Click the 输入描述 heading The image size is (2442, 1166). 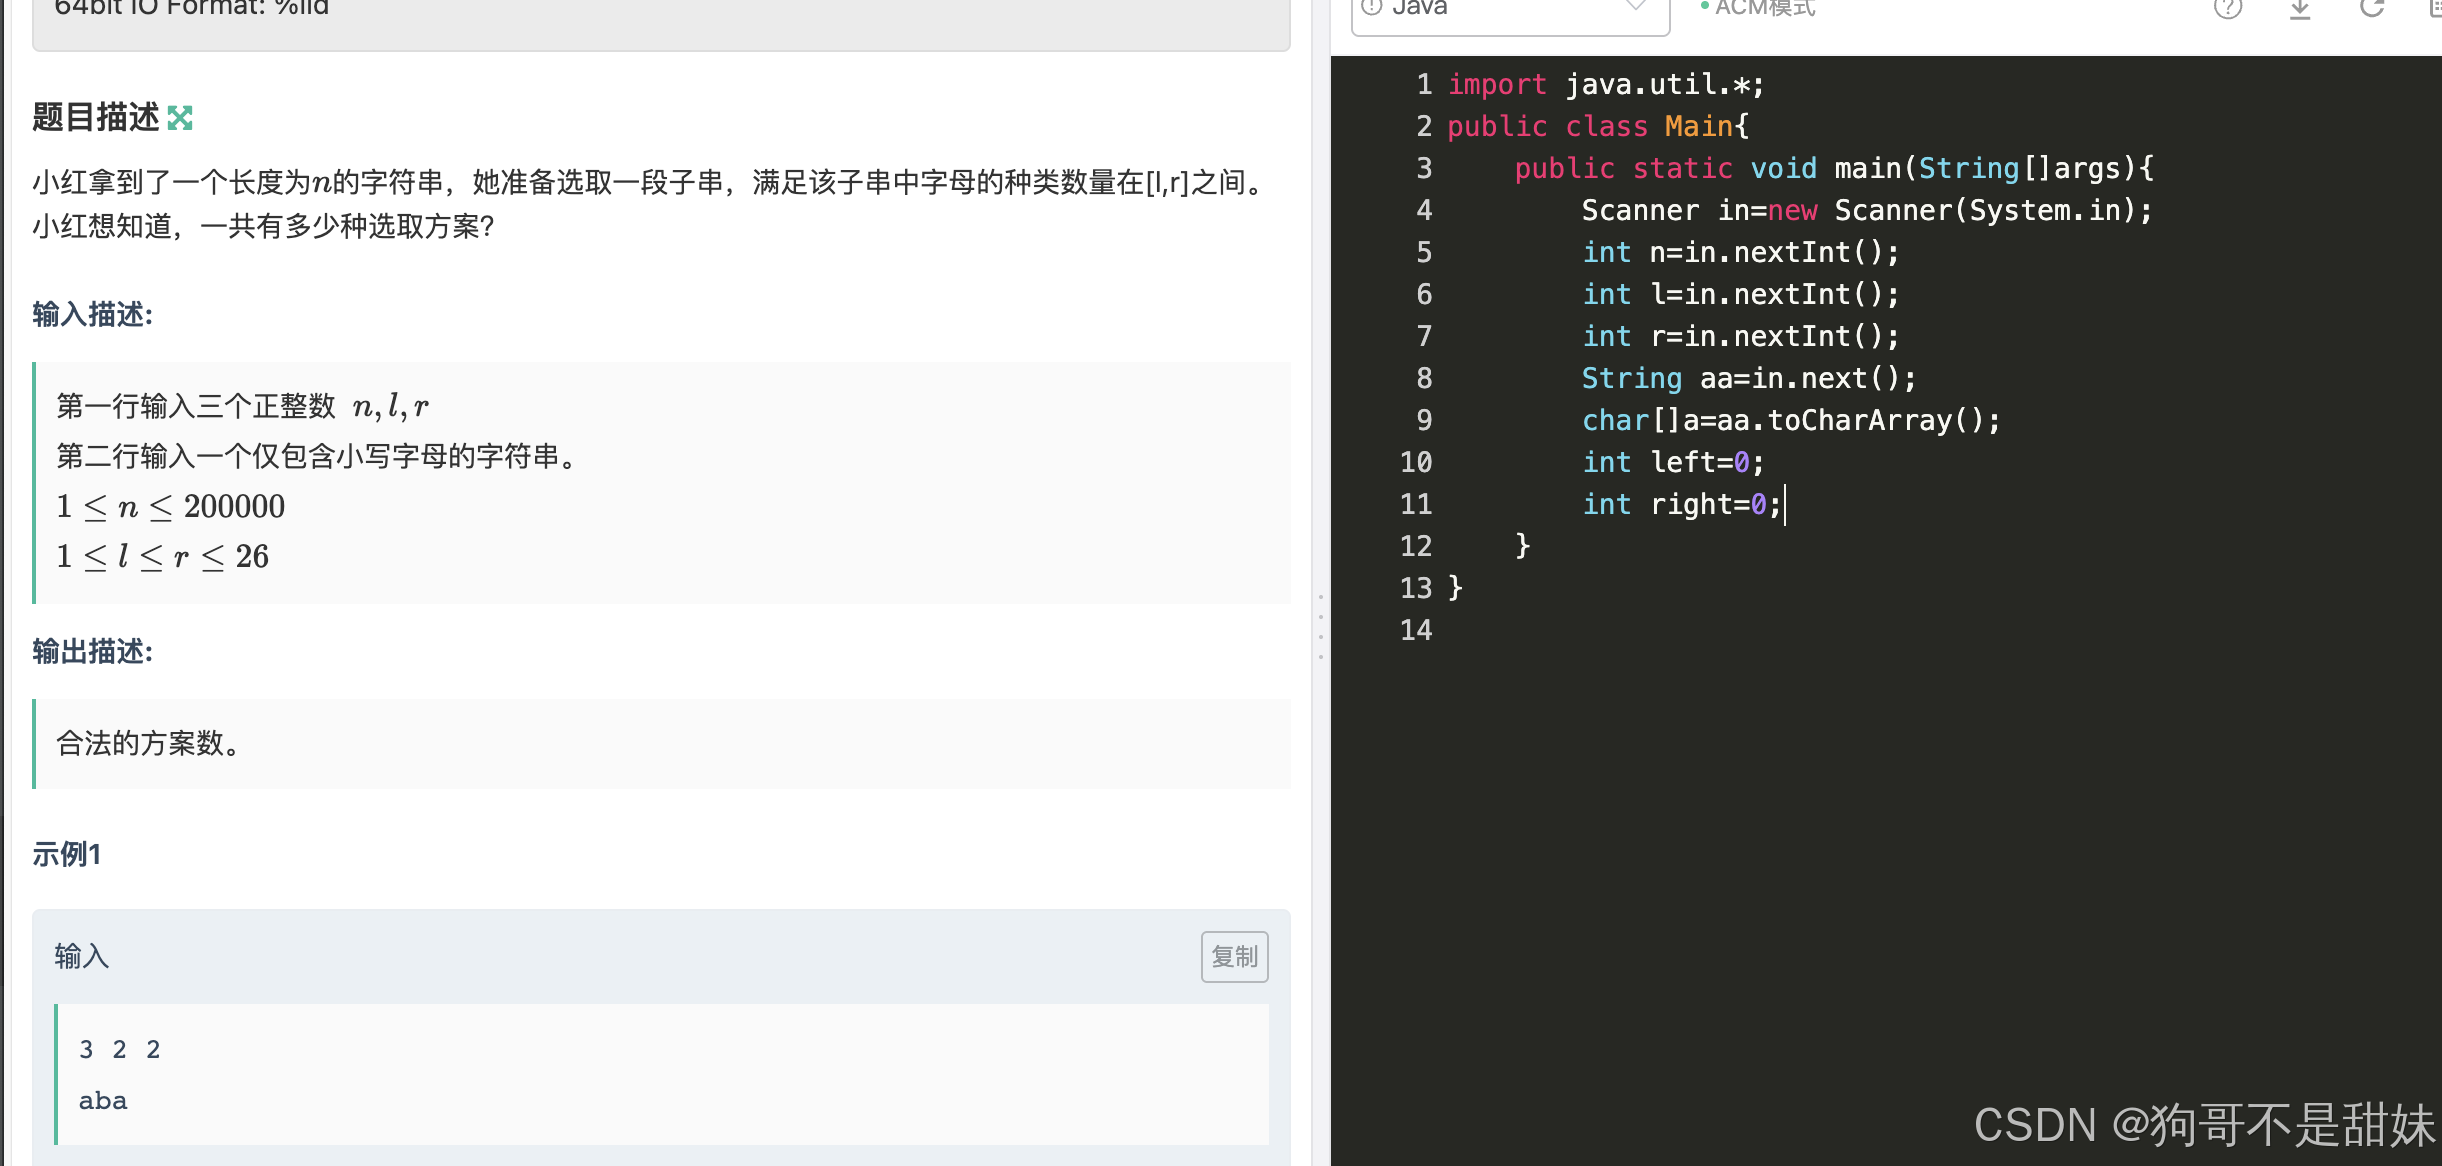click(x=92, y=314)
